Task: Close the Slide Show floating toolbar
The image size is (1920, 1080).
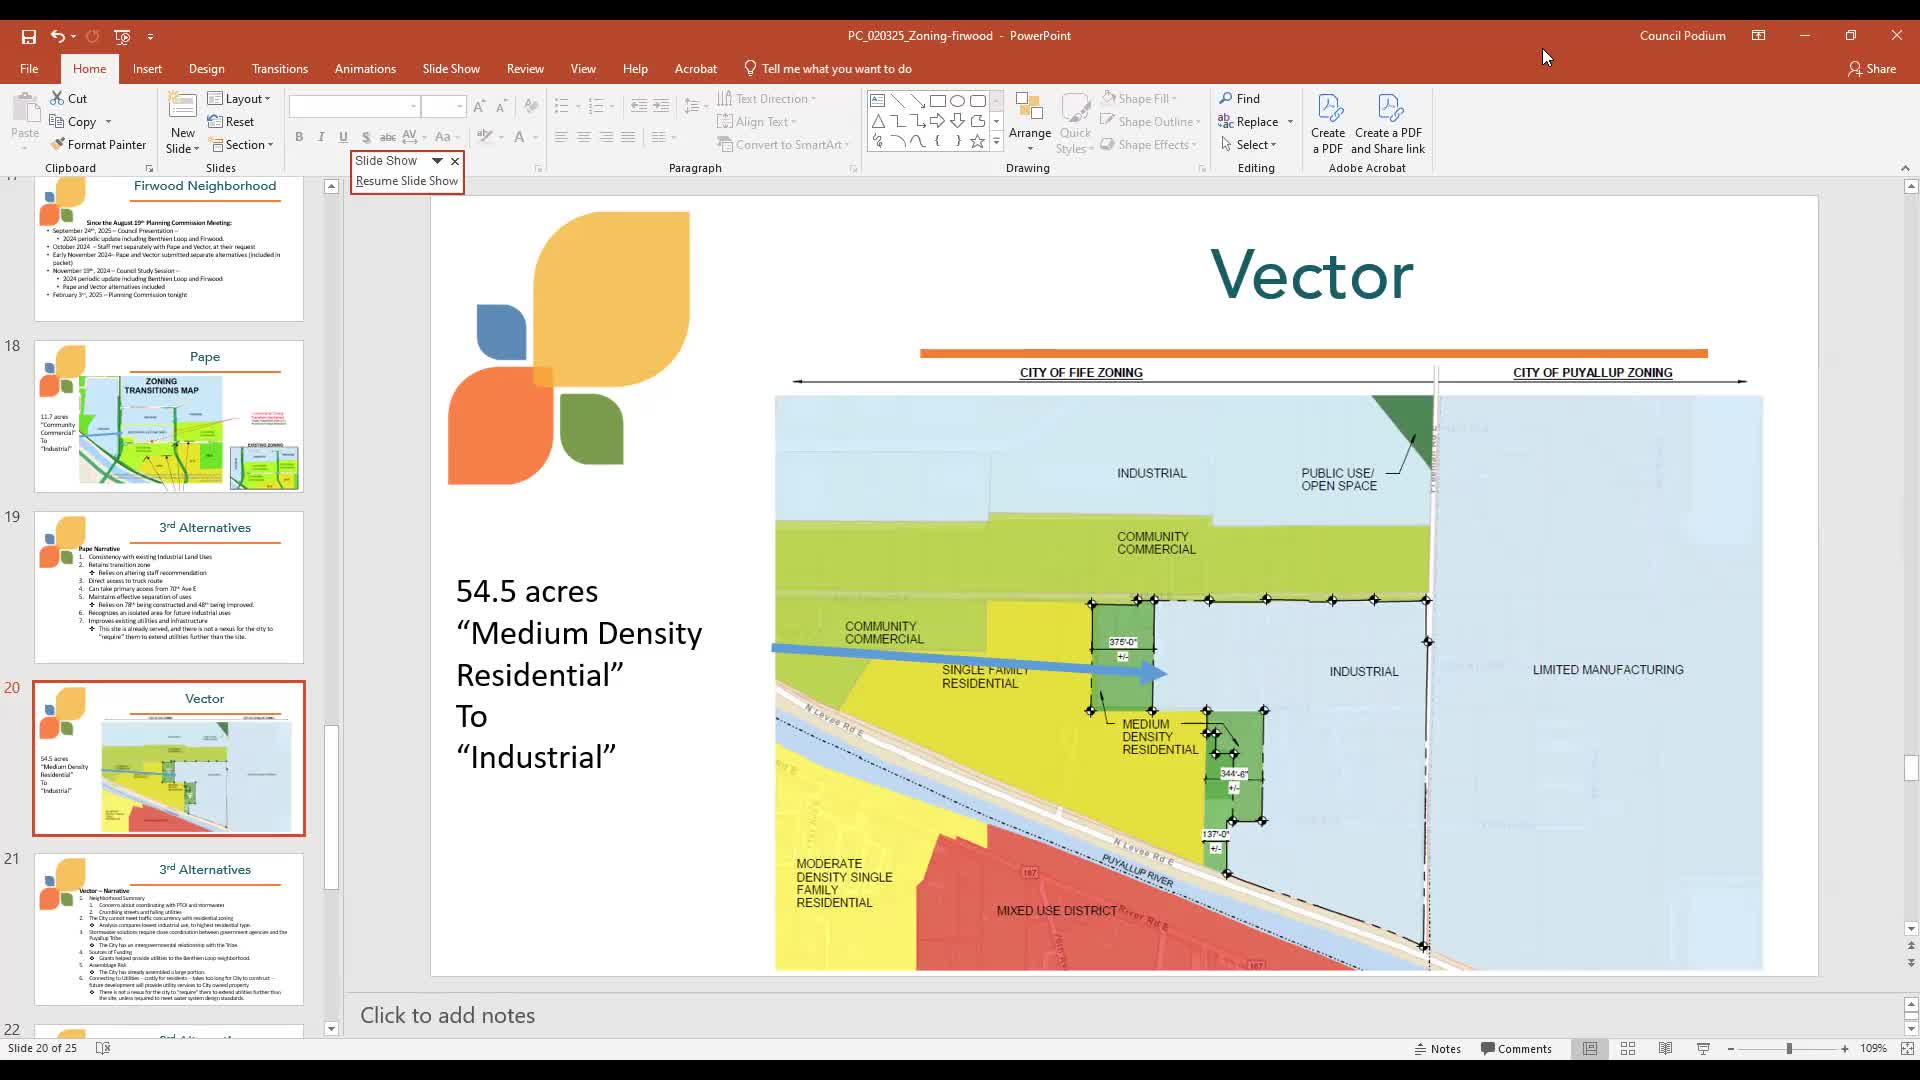Action: (x=455, y=161)
